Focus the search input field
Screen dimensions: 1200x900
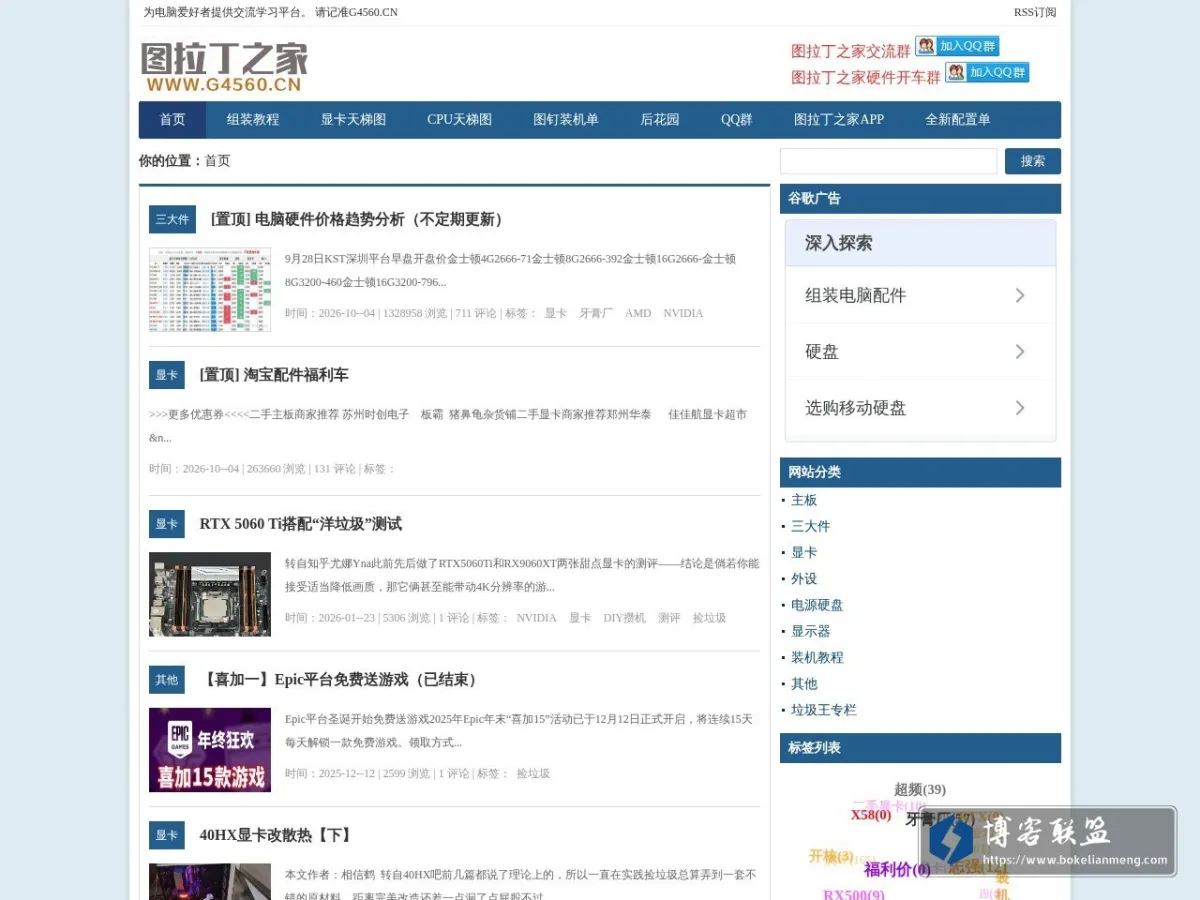pos(889,161)
